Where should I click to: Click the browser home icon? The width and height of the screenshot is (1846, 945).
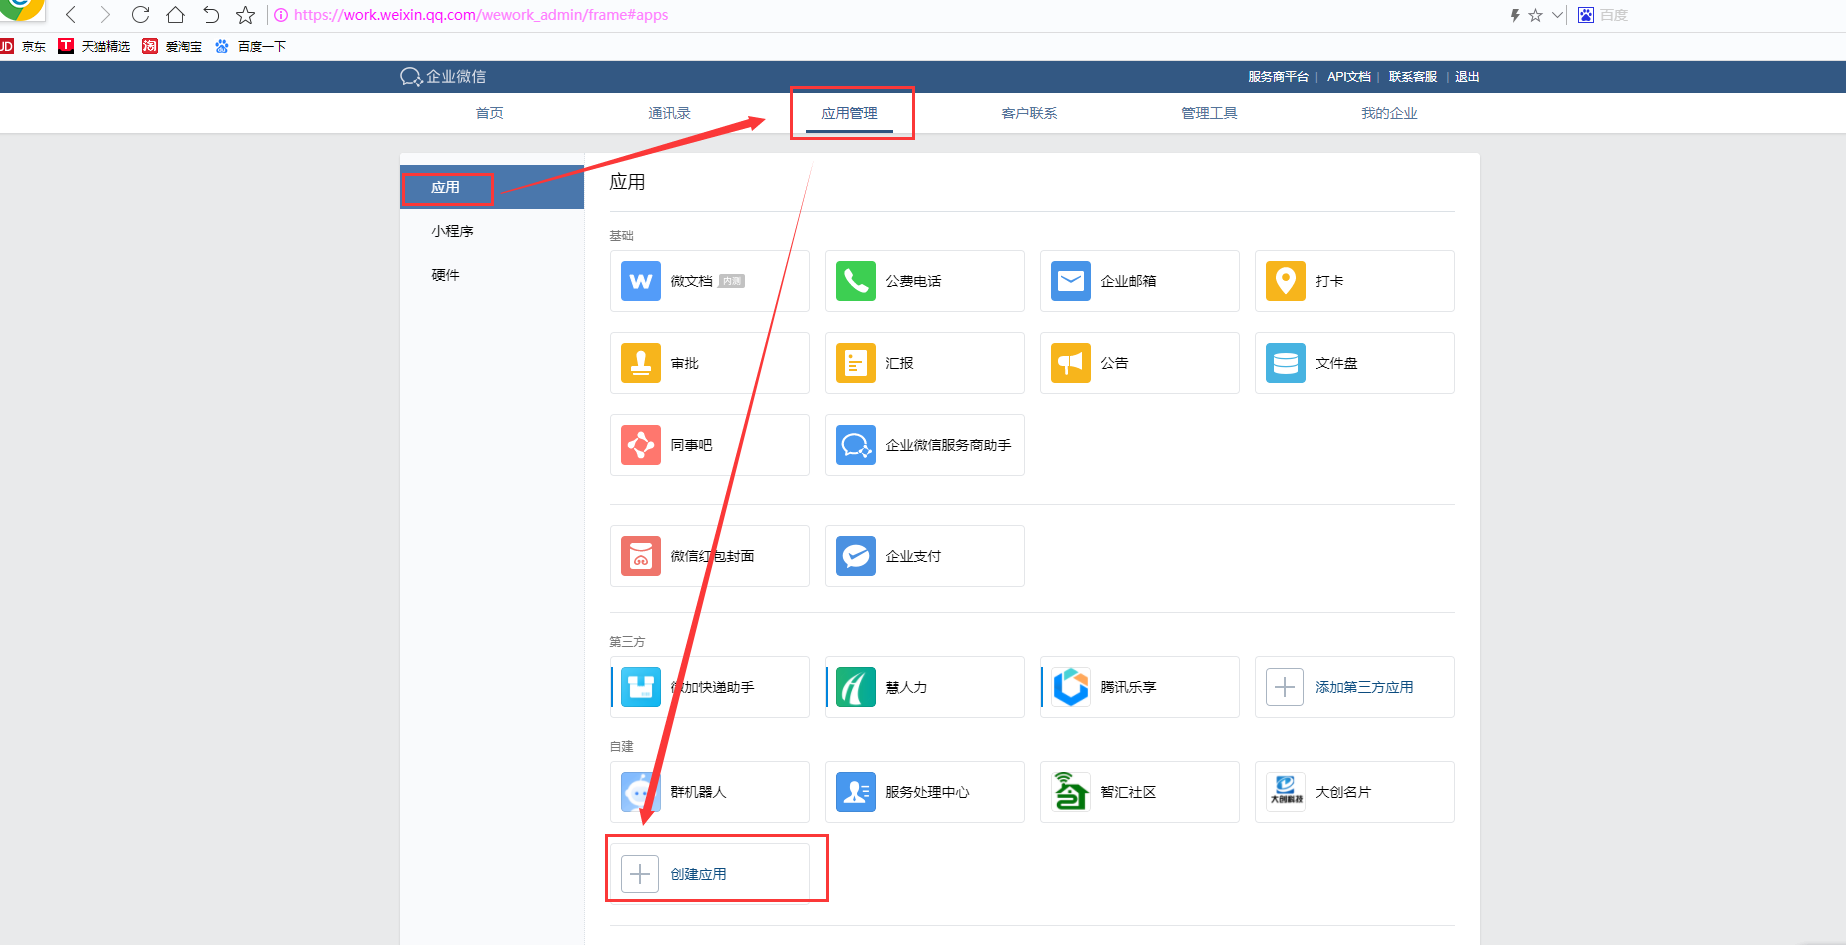click(x=175, y=15)
